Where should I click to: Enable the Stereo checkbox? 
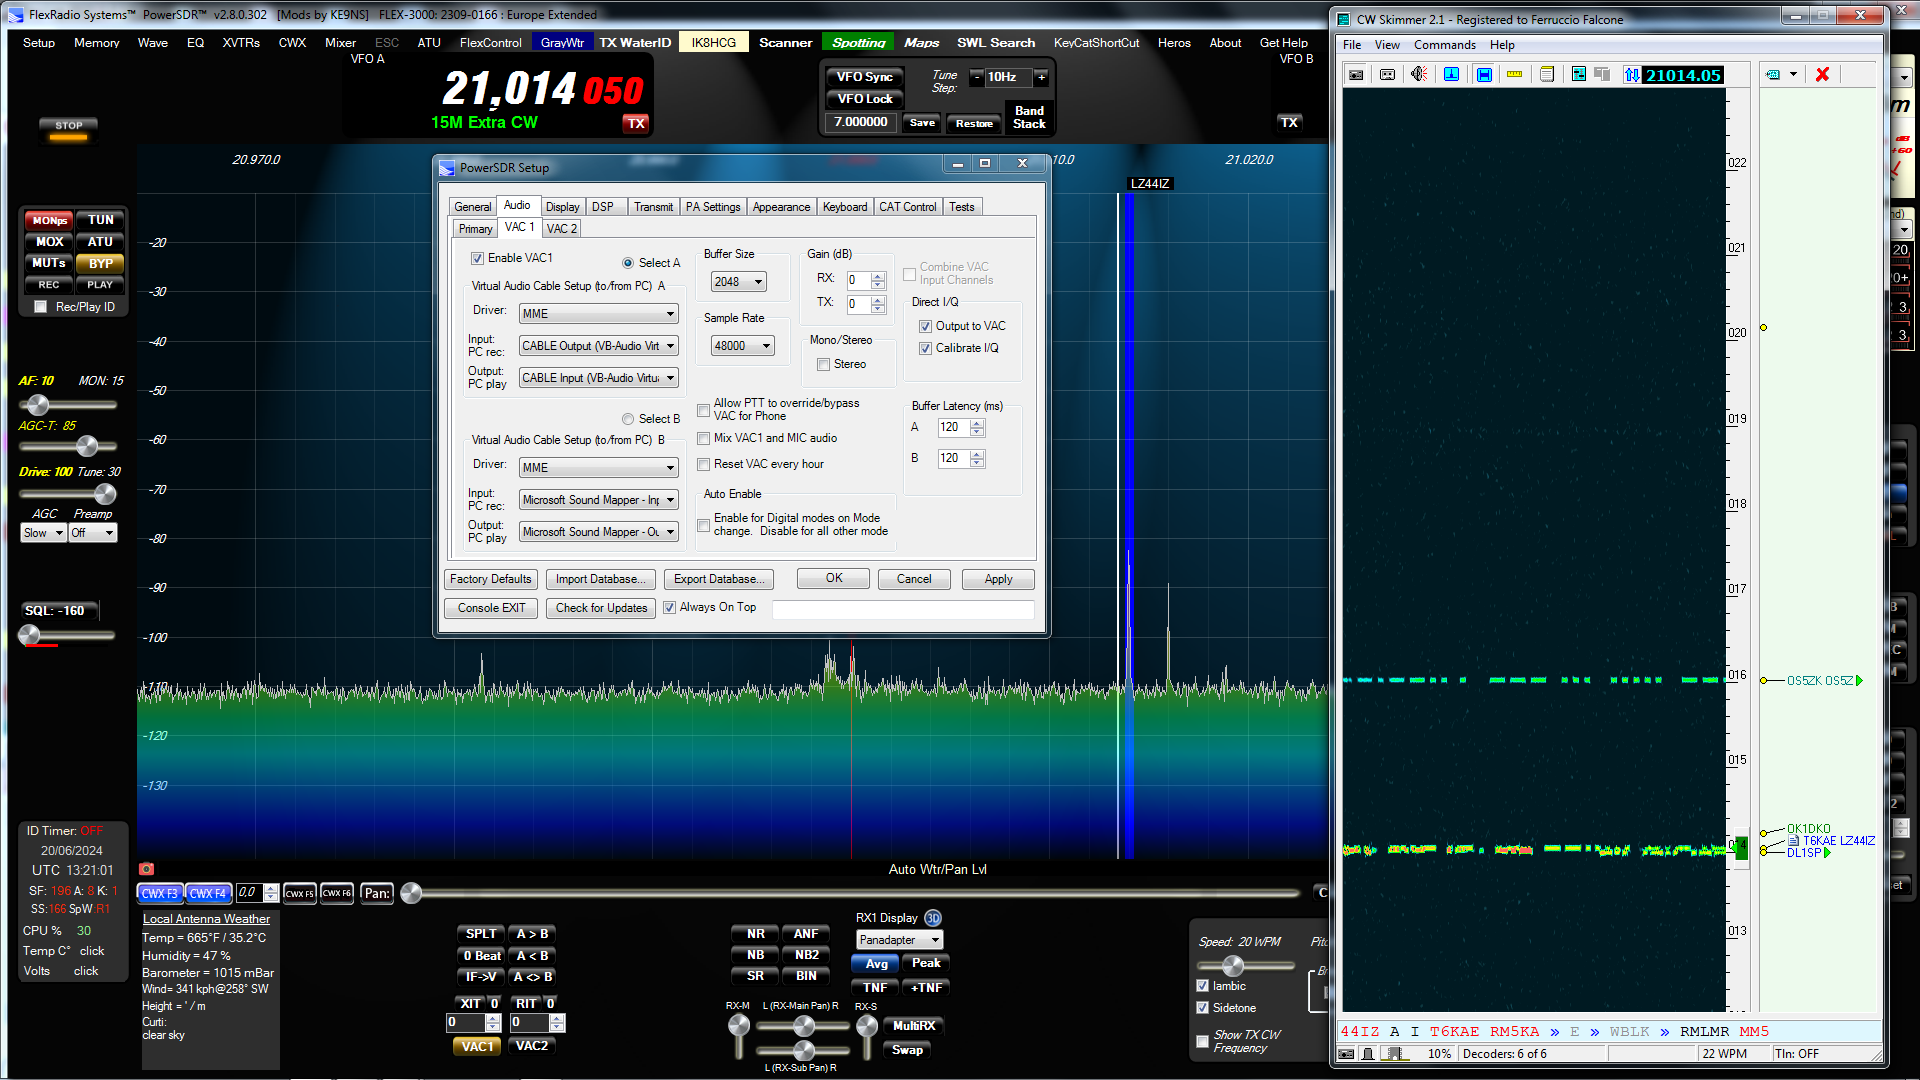[x=823, y=364]
